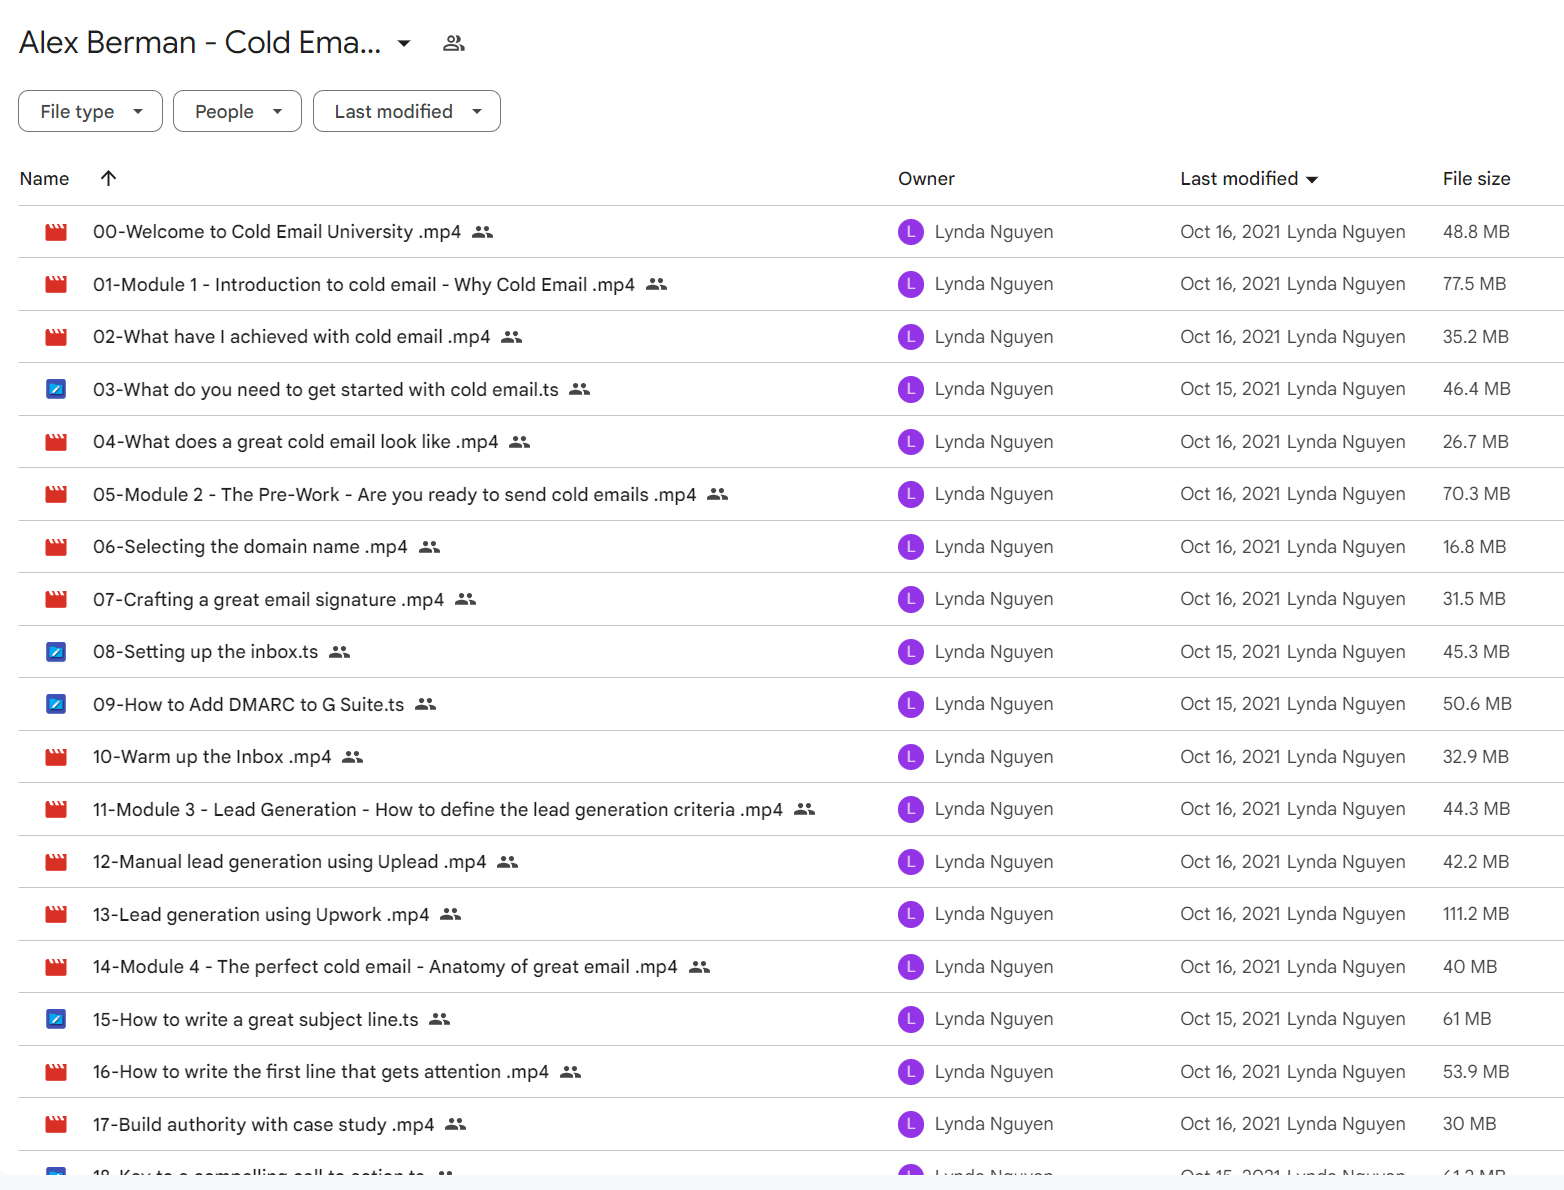Click the owner avatar in the 02-What have I achieved row
The image size is (1564, 1190).
tap(911, 337)
